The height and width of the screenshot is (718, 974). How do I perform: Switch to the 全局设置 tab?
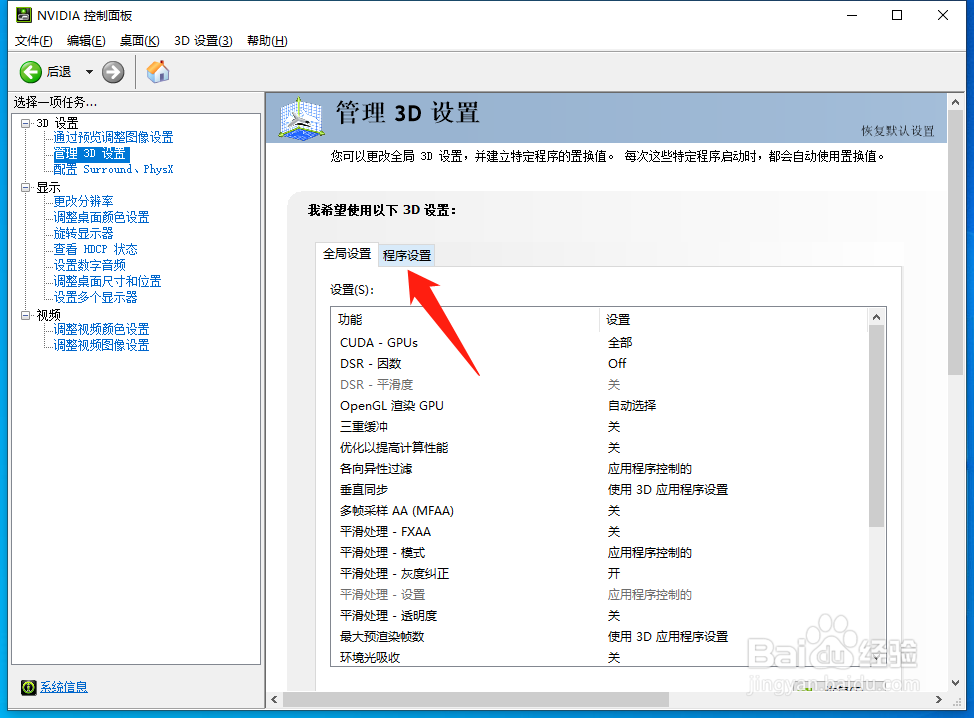347,253
